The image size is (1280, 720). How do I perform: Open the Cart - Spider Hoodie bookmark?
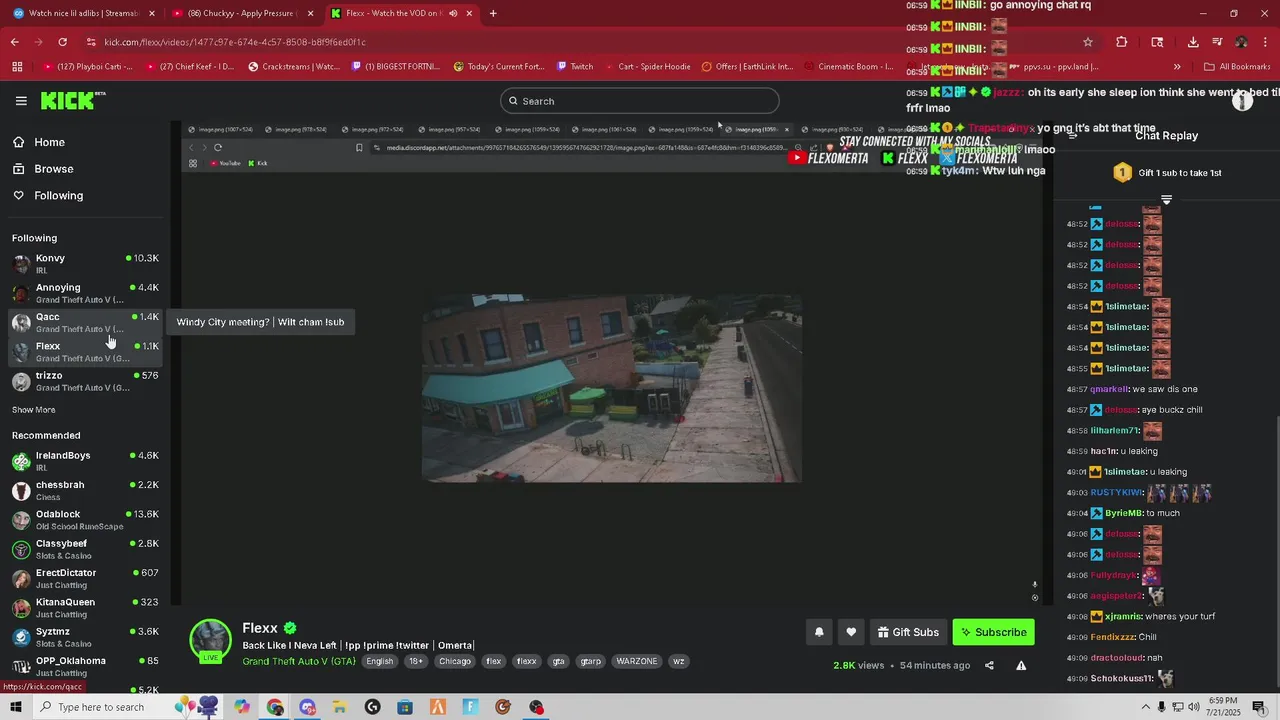[x=647, y=67]
